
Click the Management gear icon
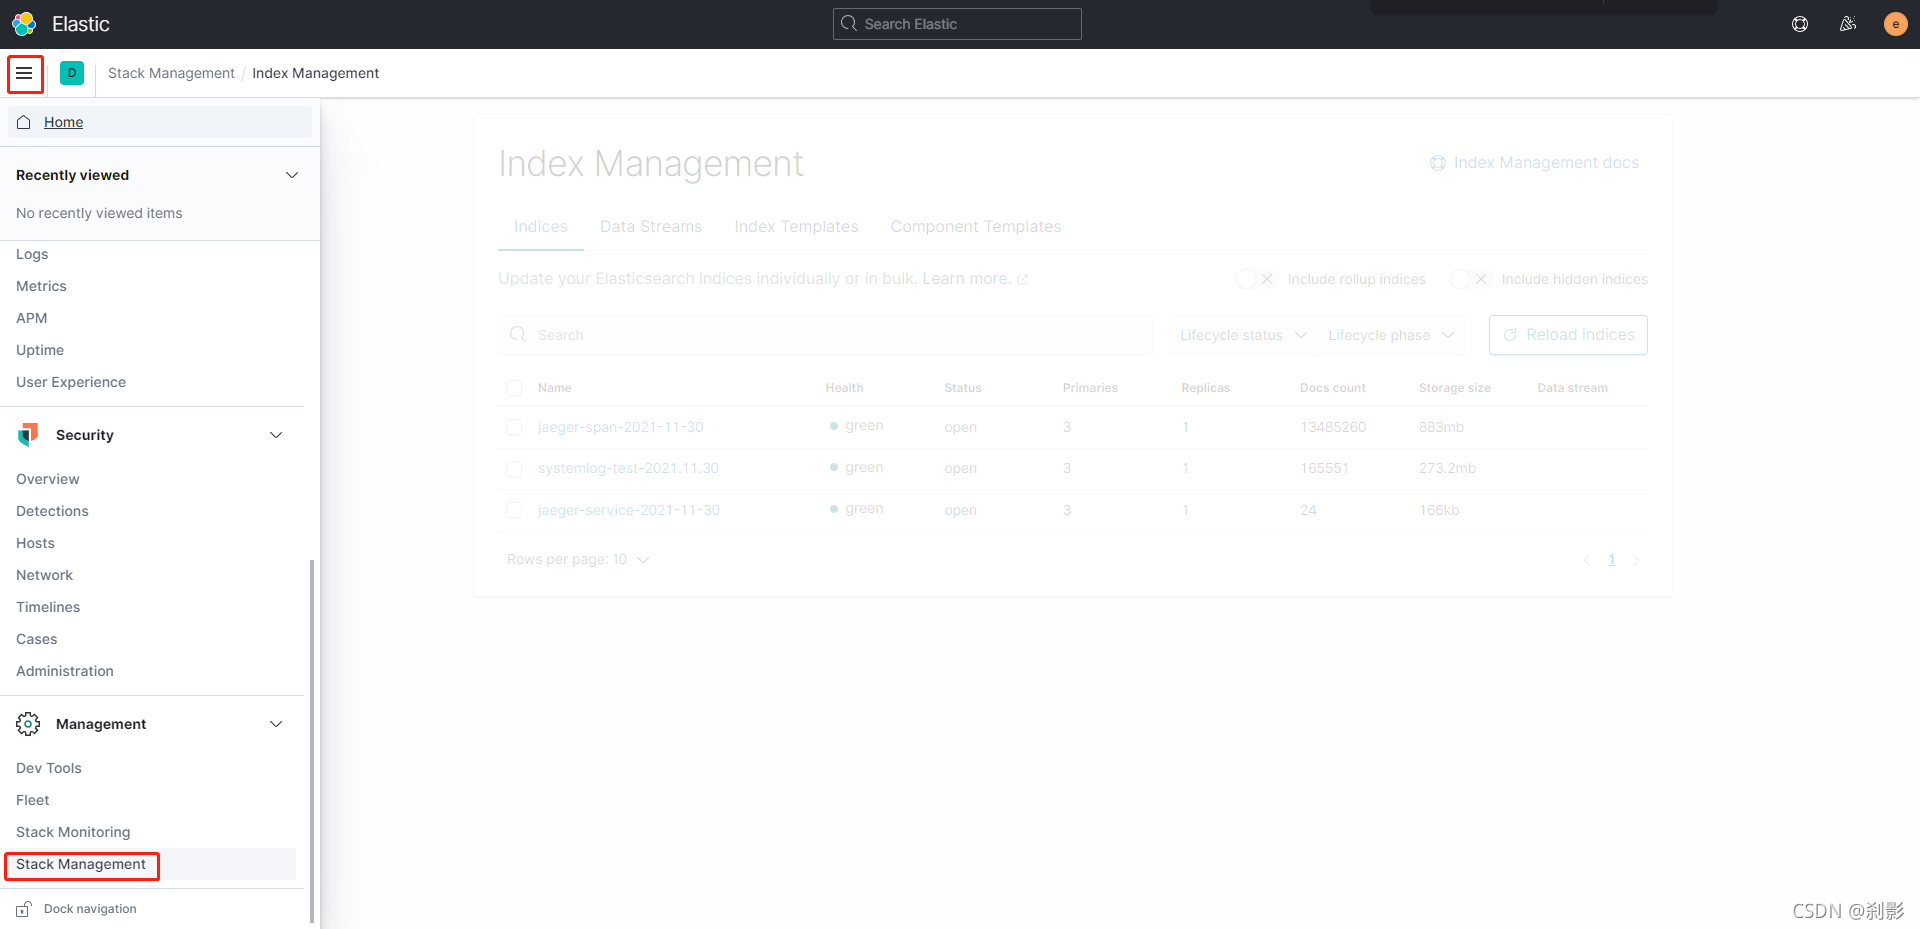[28, 724]
